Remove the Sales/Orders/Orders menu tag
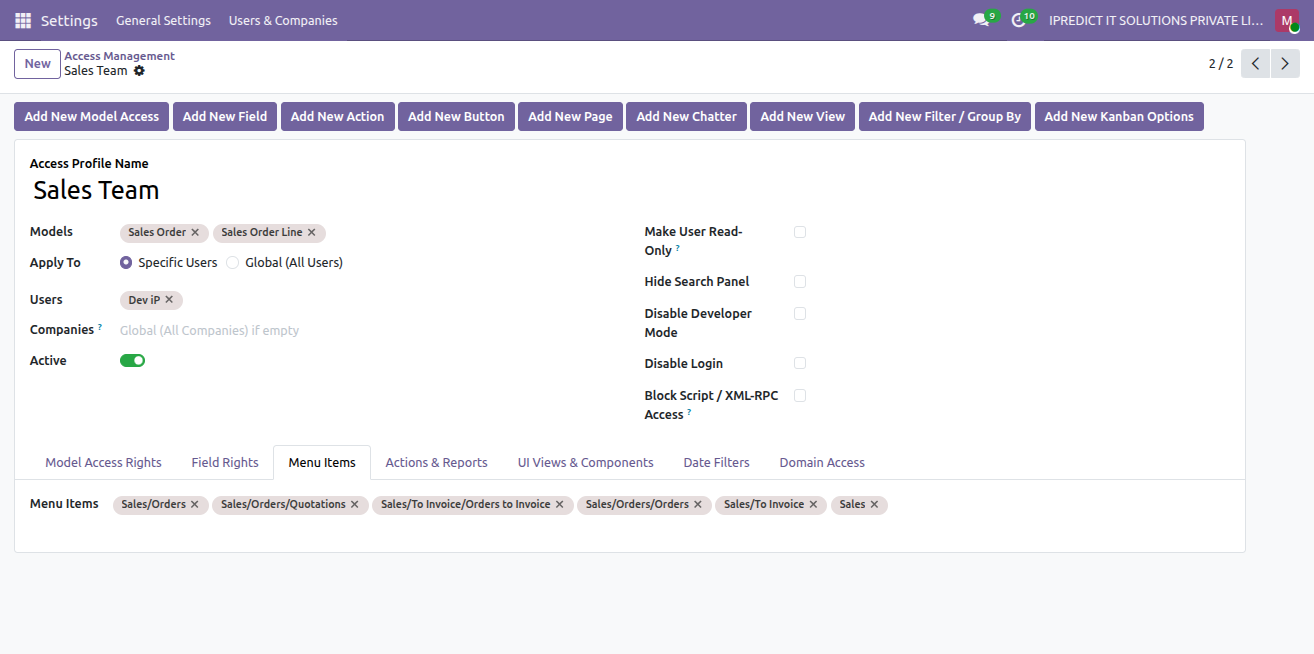 (697, 505)
